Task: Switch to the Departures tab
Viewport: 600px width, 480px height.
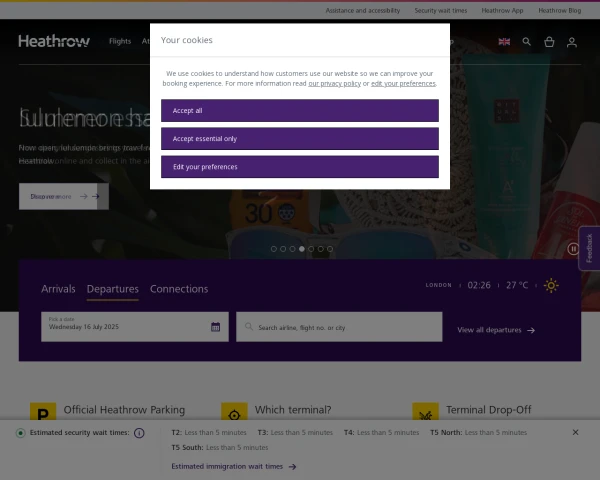Action: (x=112, y=289)
